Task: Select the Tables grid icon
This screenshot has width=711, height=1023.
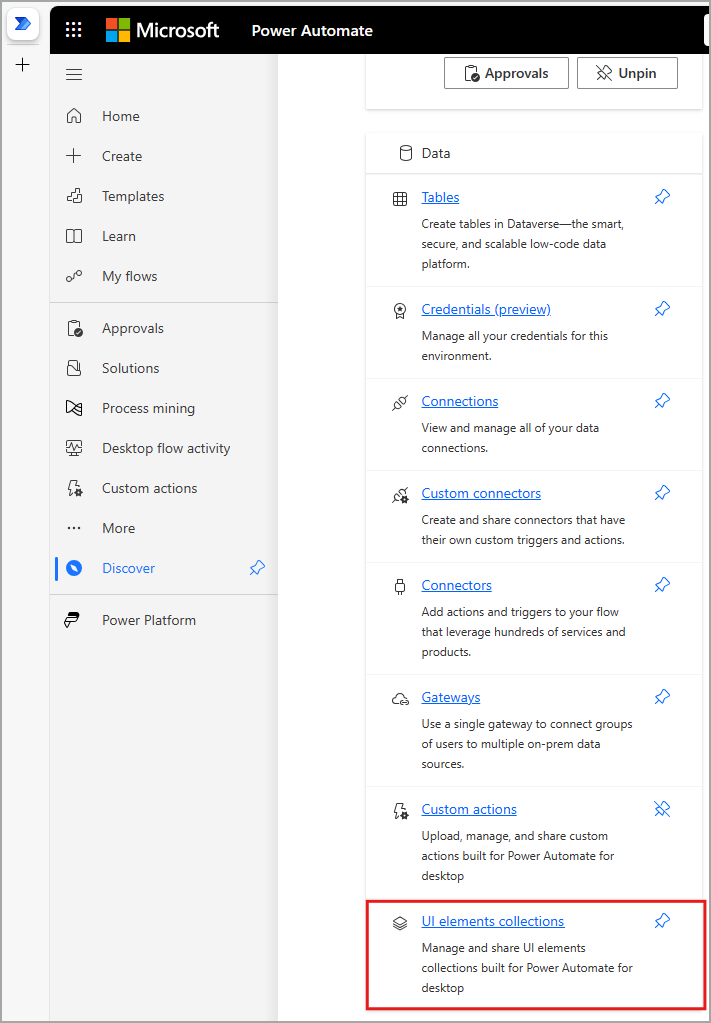Action: [402, 197]
